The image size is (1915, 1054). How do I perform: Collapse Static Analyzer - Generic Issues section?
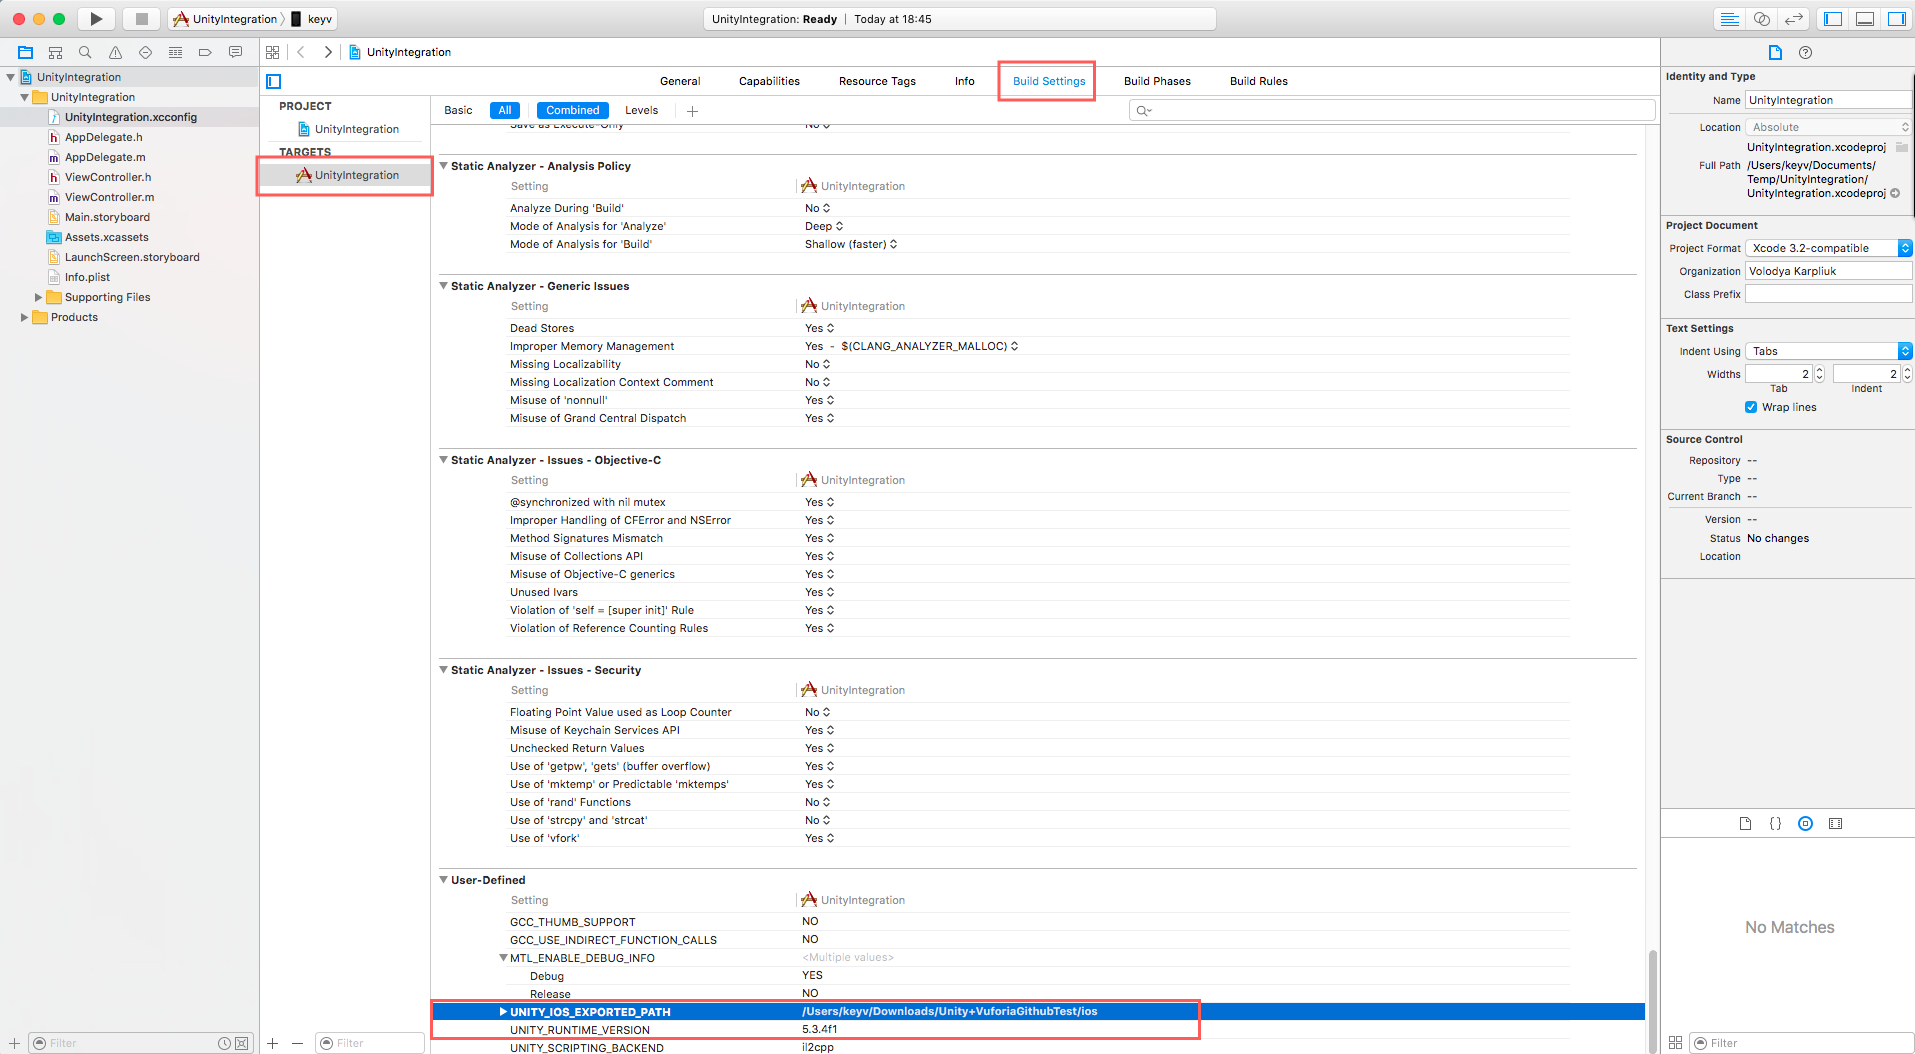(444, 286)
